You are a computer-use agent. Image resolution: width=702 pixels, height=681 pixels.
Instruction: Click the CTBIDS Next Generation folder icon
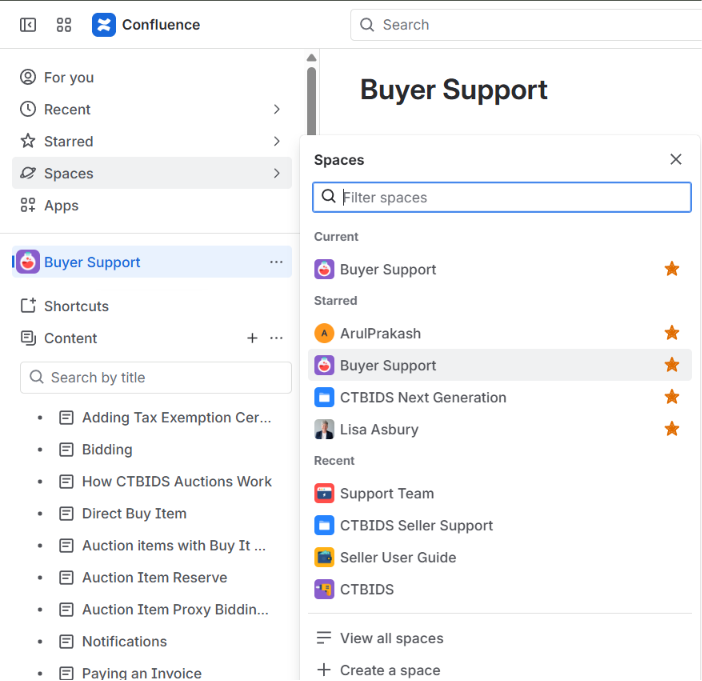[324, 398]
